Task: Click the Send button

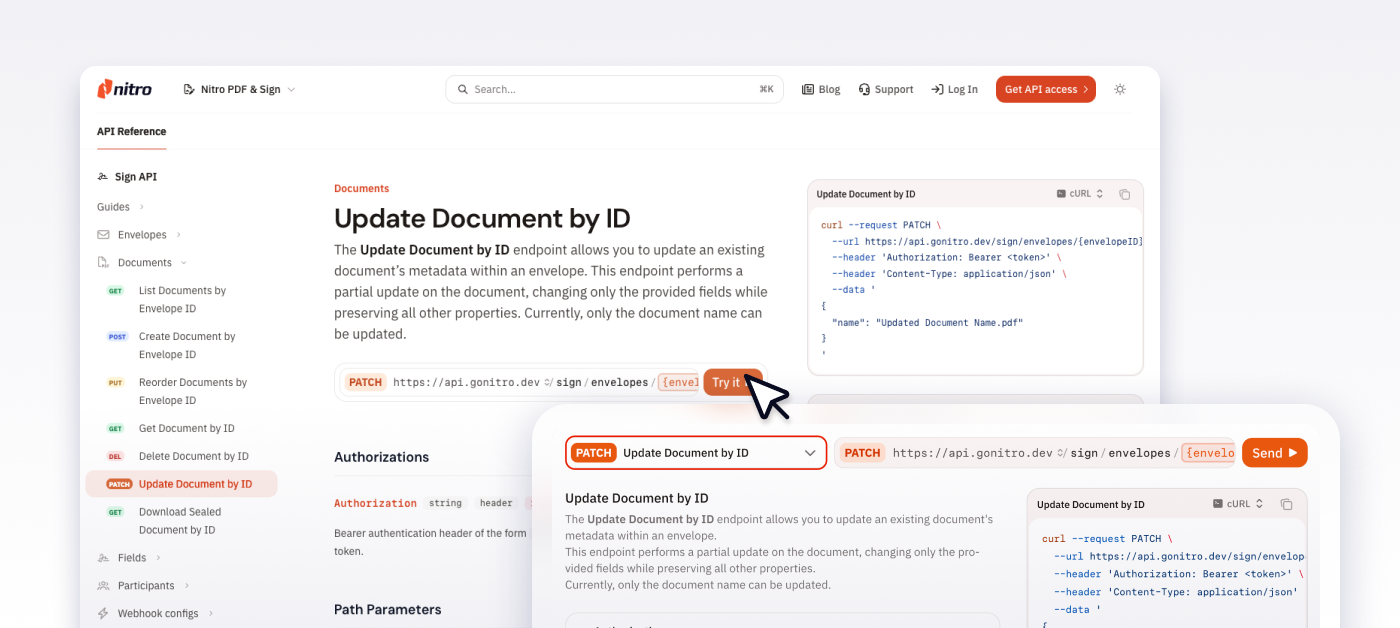Action: pos(1274,453)
